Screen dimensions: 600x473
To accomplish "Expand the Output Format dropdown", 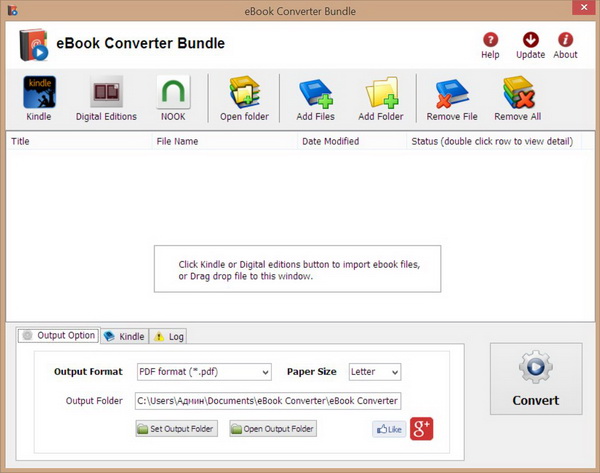I will pos(204,372).
